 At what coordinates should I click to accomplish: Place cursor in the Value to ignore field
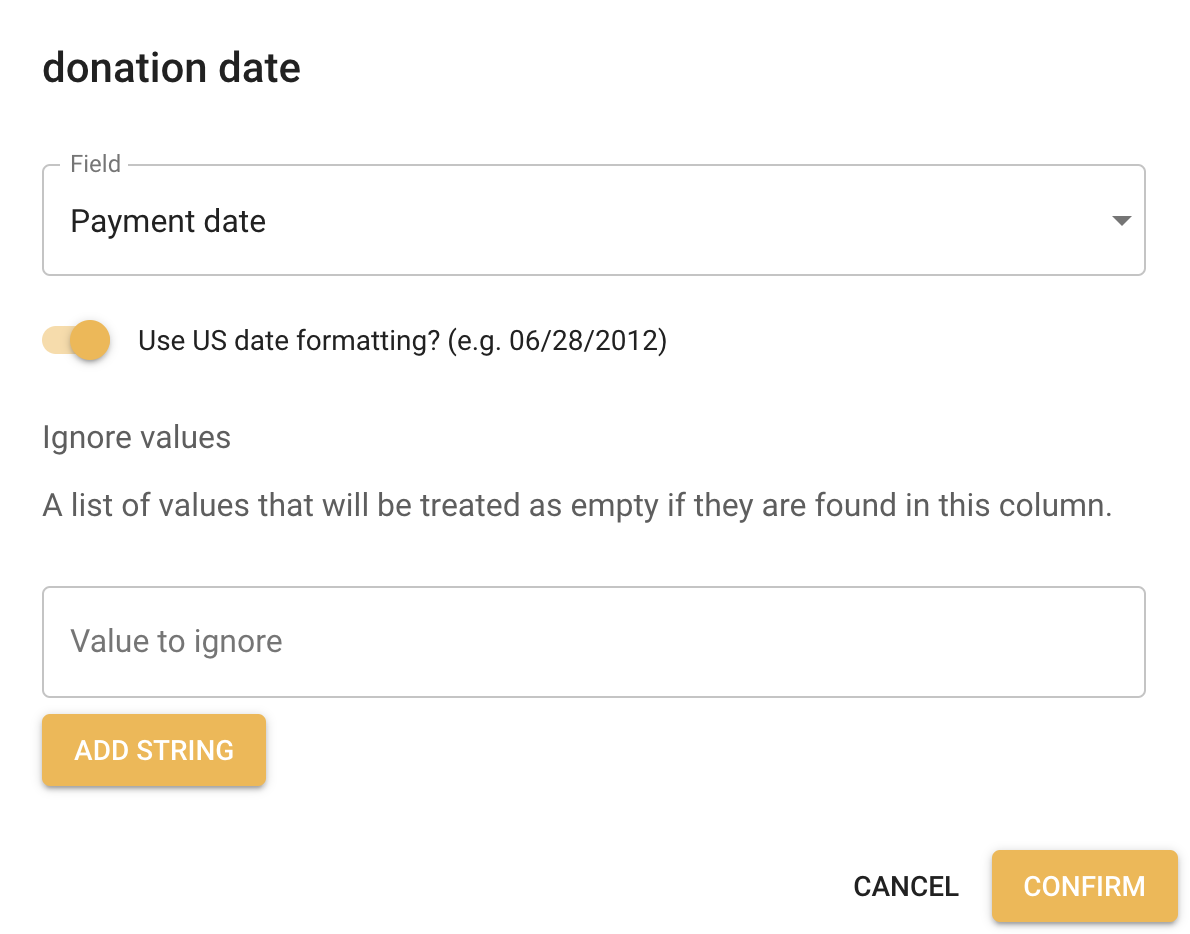(593, 641)
